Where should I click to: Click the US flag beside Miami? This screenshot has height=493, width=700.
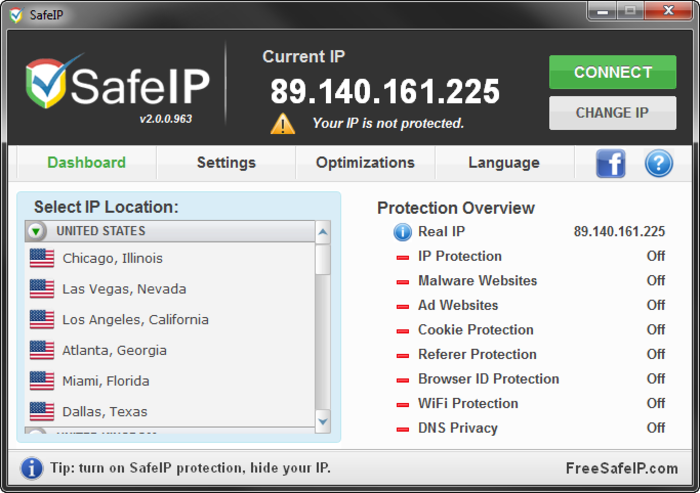pyautogui.click(x=42, y=381)
